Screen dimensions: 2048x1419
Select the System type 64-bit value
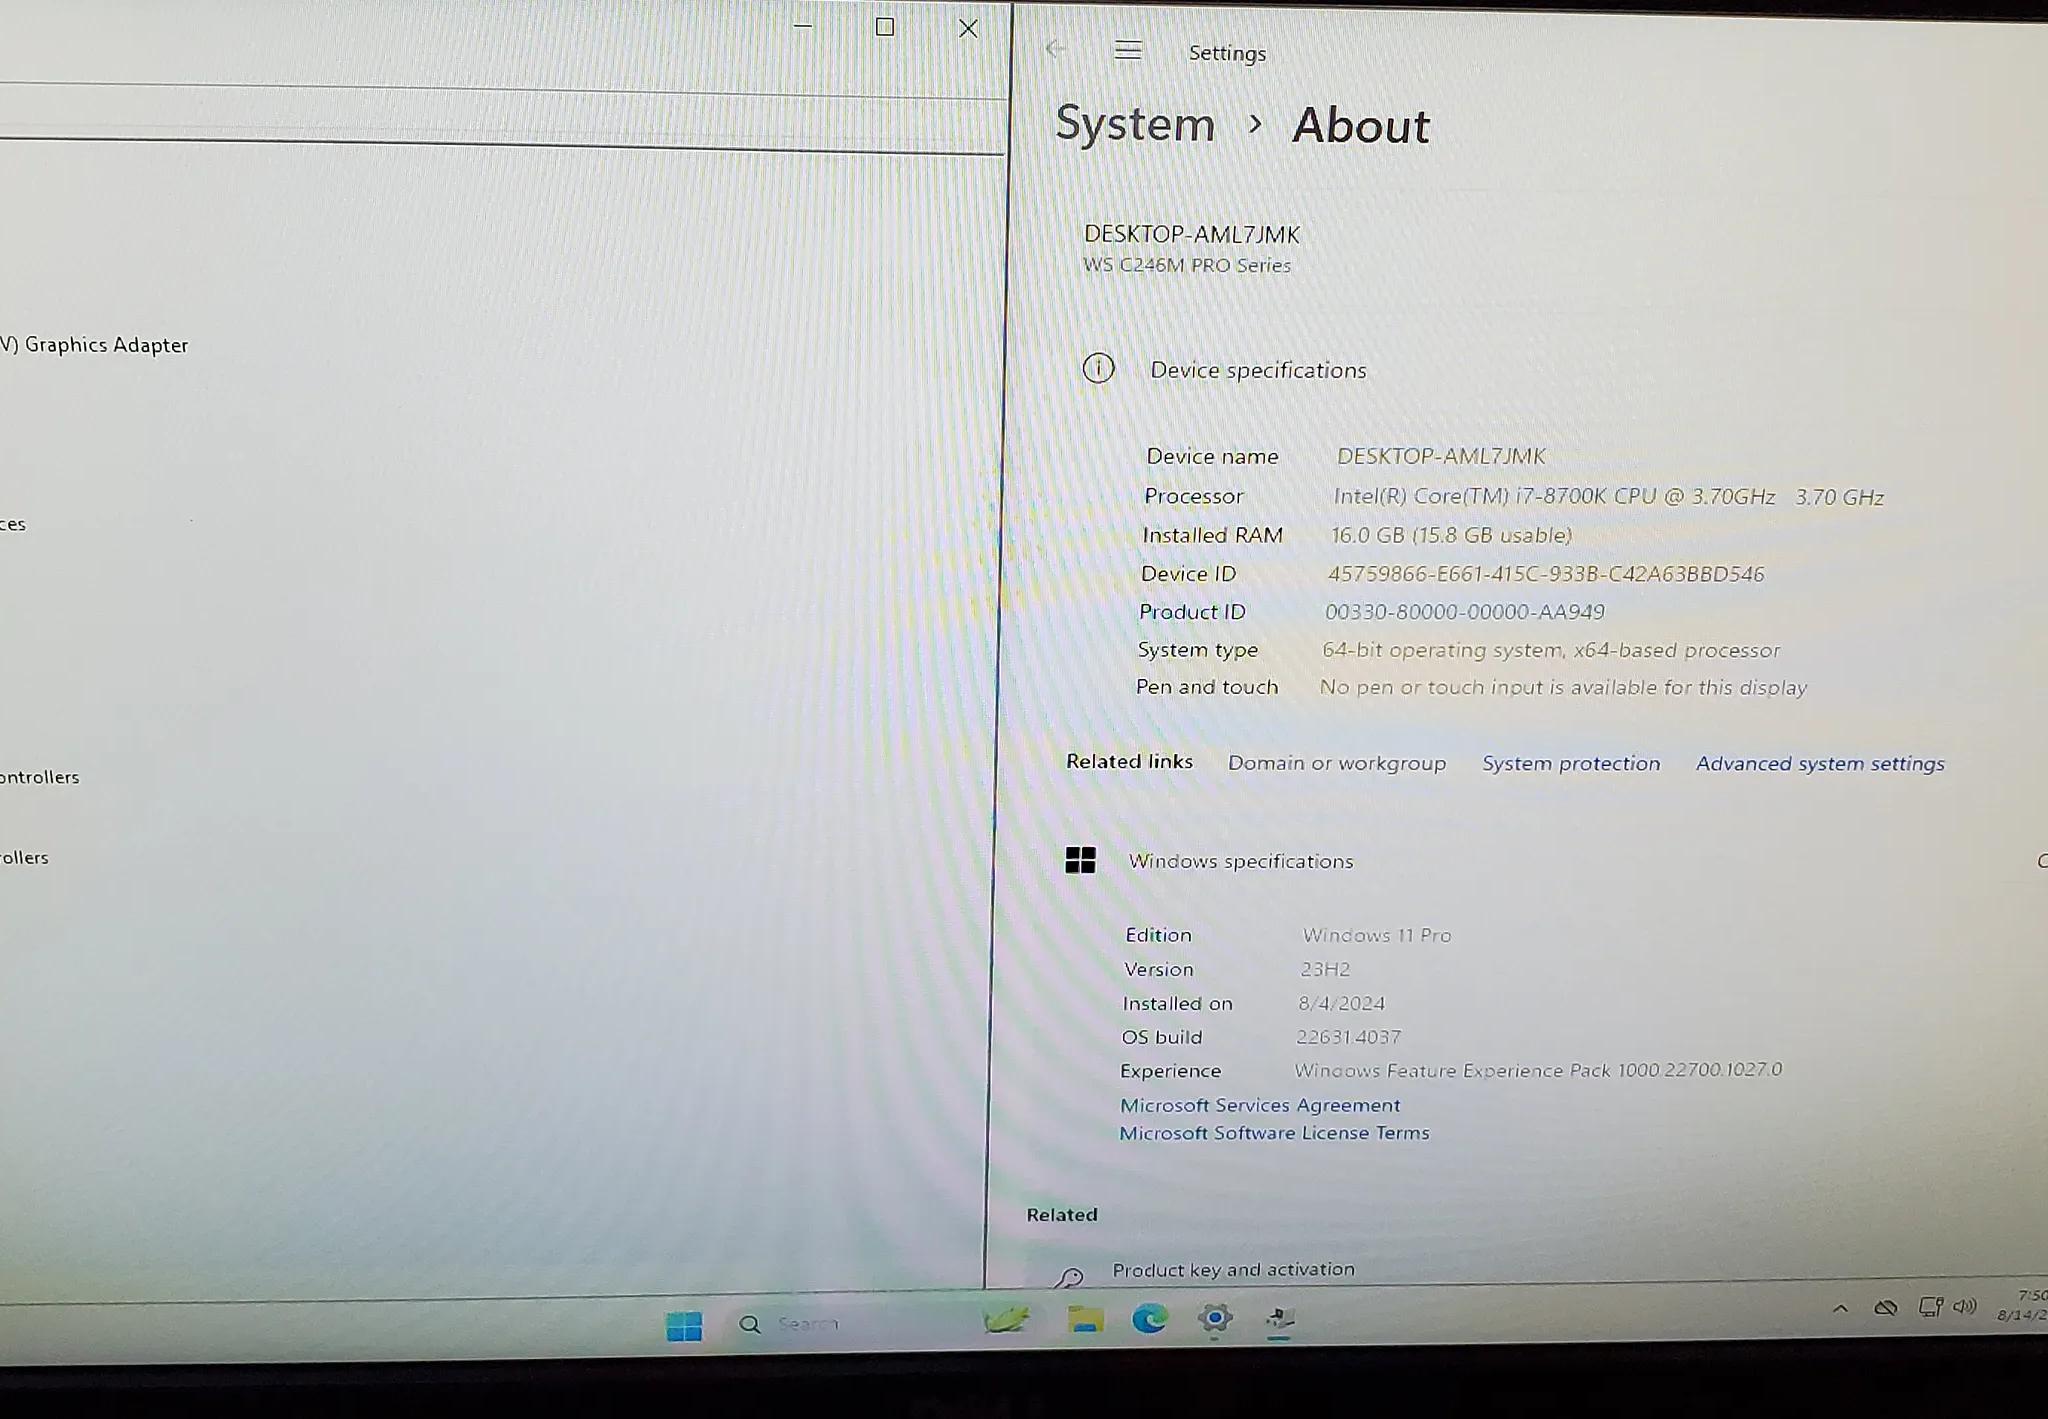1551,650
